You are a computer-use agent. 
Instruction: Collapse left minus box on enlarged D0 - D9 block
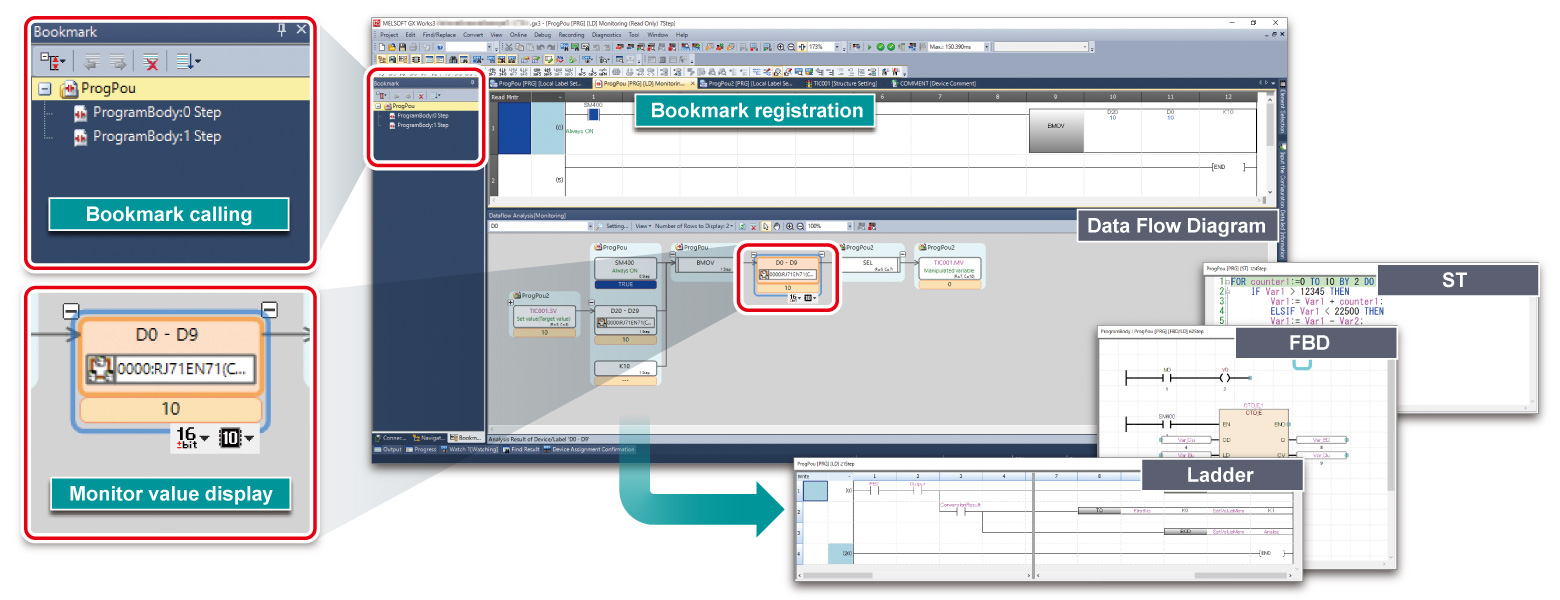pyautogui.click(x=70, y=310)
